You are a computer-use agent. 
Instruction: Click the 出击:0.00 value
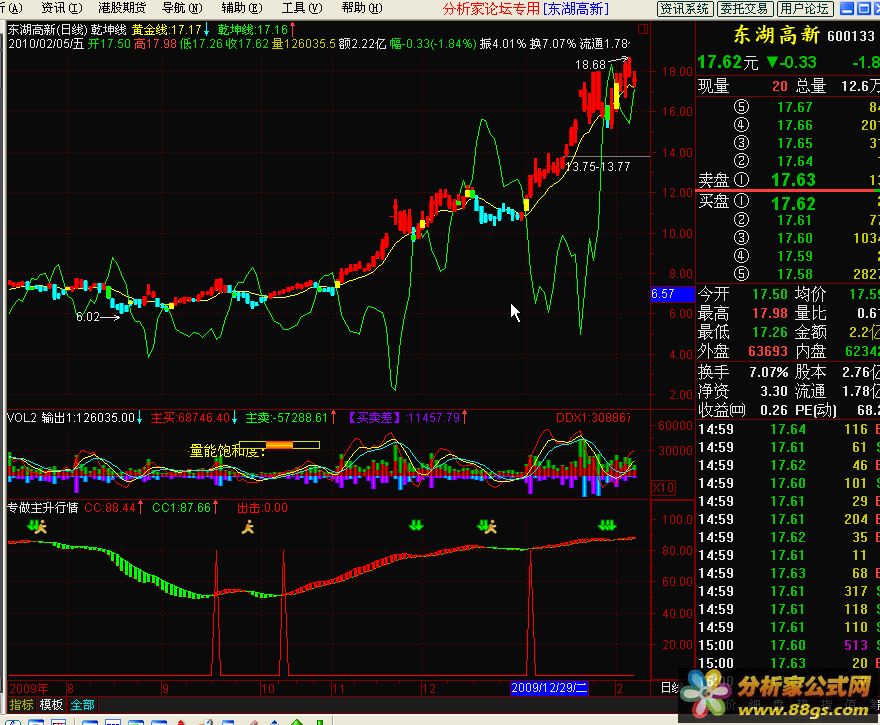tap(262, 507)
